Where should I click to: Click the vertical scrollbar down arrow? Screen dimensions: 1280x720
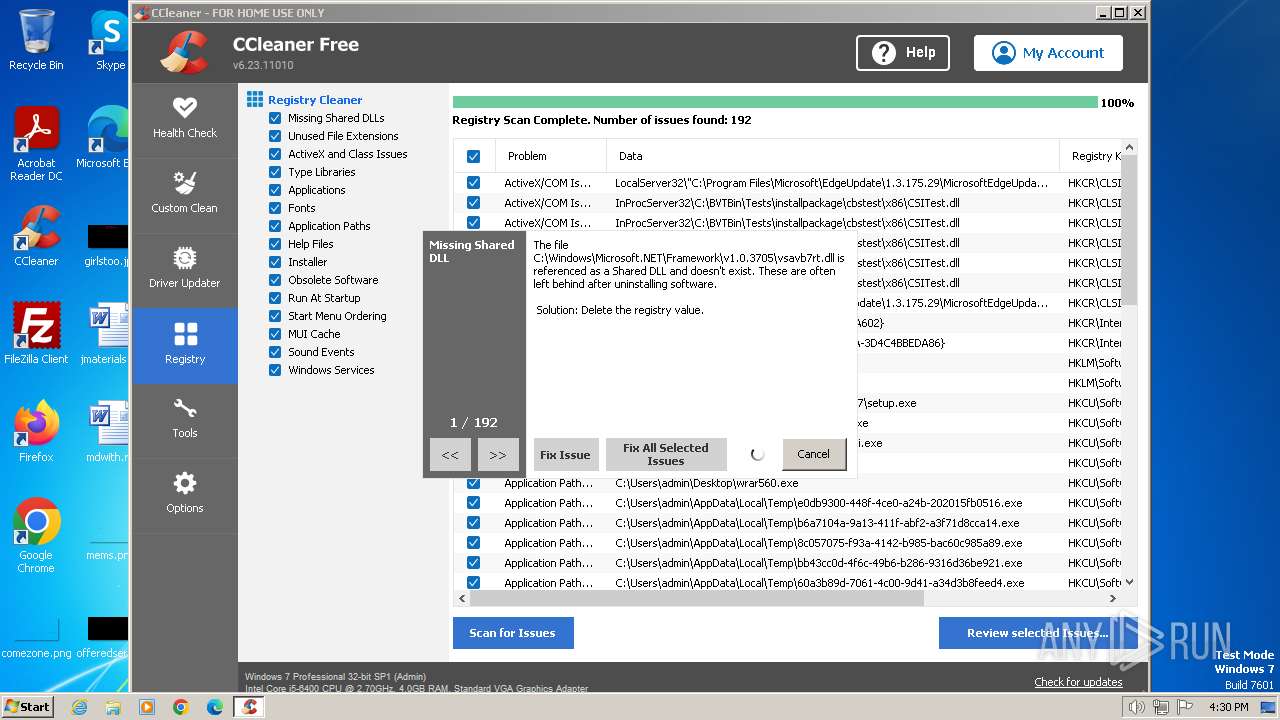point(1130,582)
